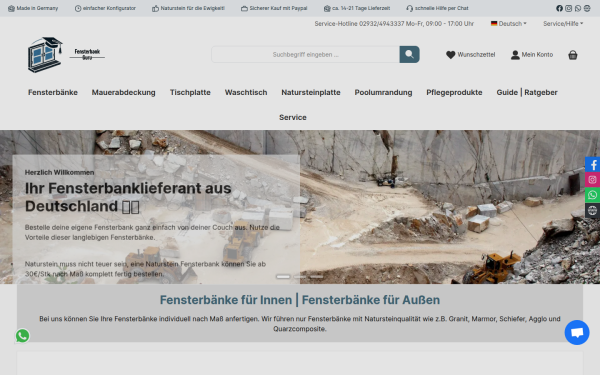Open the Mauerabdeckung menu
The image size is (600, 375).
124,92
